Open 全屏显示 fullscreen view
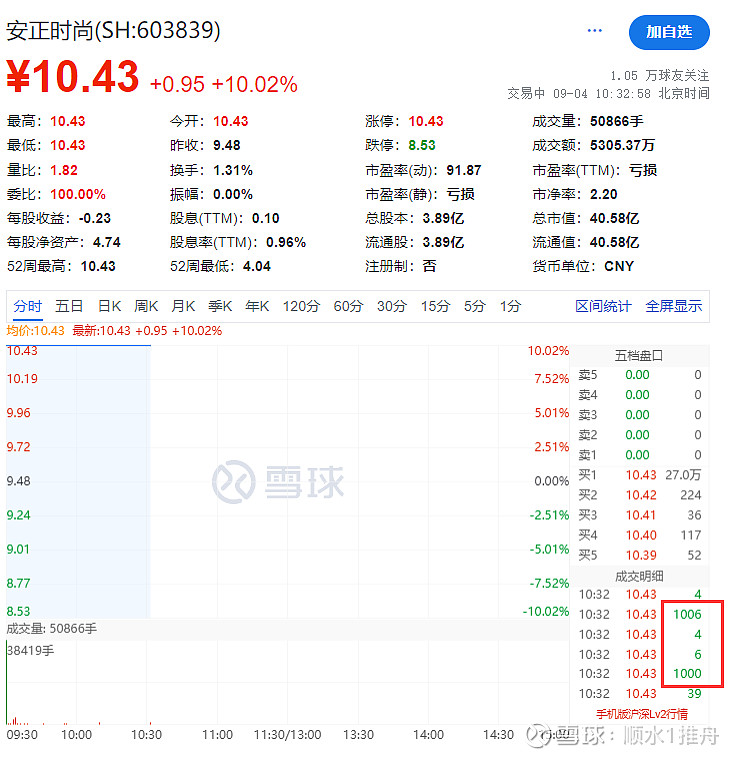Viewport: 741px width, 758px height. [x=673, y=306]
